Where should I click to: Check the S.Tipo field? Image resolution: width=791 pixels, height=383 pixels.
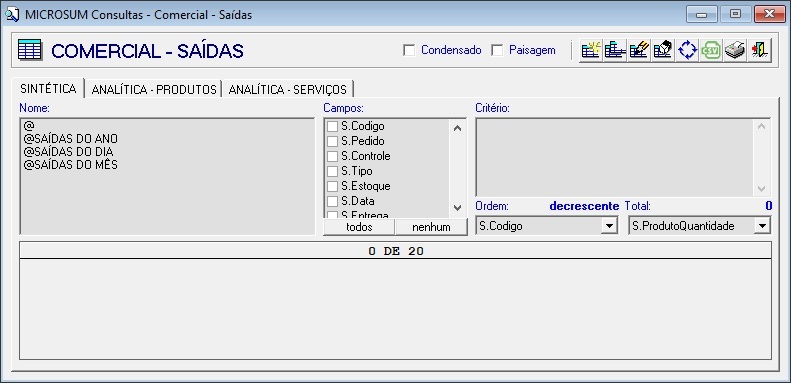click(332, 171)
